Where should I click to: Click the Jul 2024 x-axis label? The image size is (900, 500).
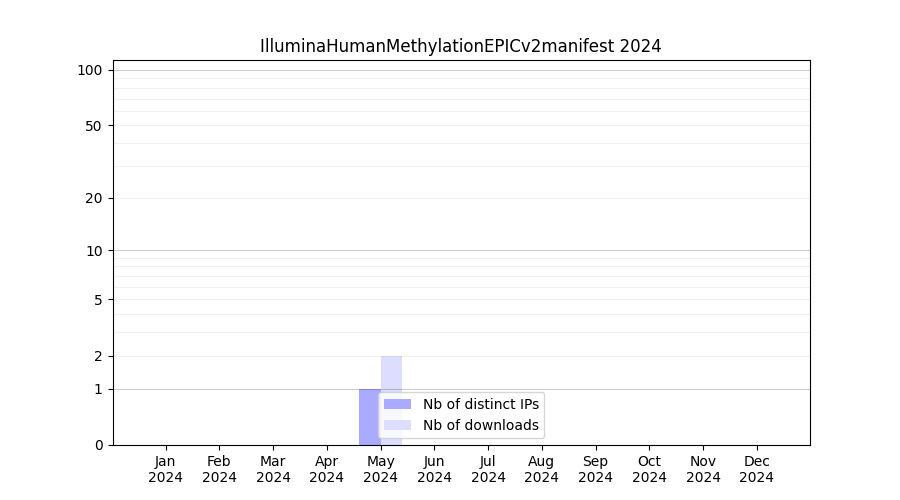[488, 469]
